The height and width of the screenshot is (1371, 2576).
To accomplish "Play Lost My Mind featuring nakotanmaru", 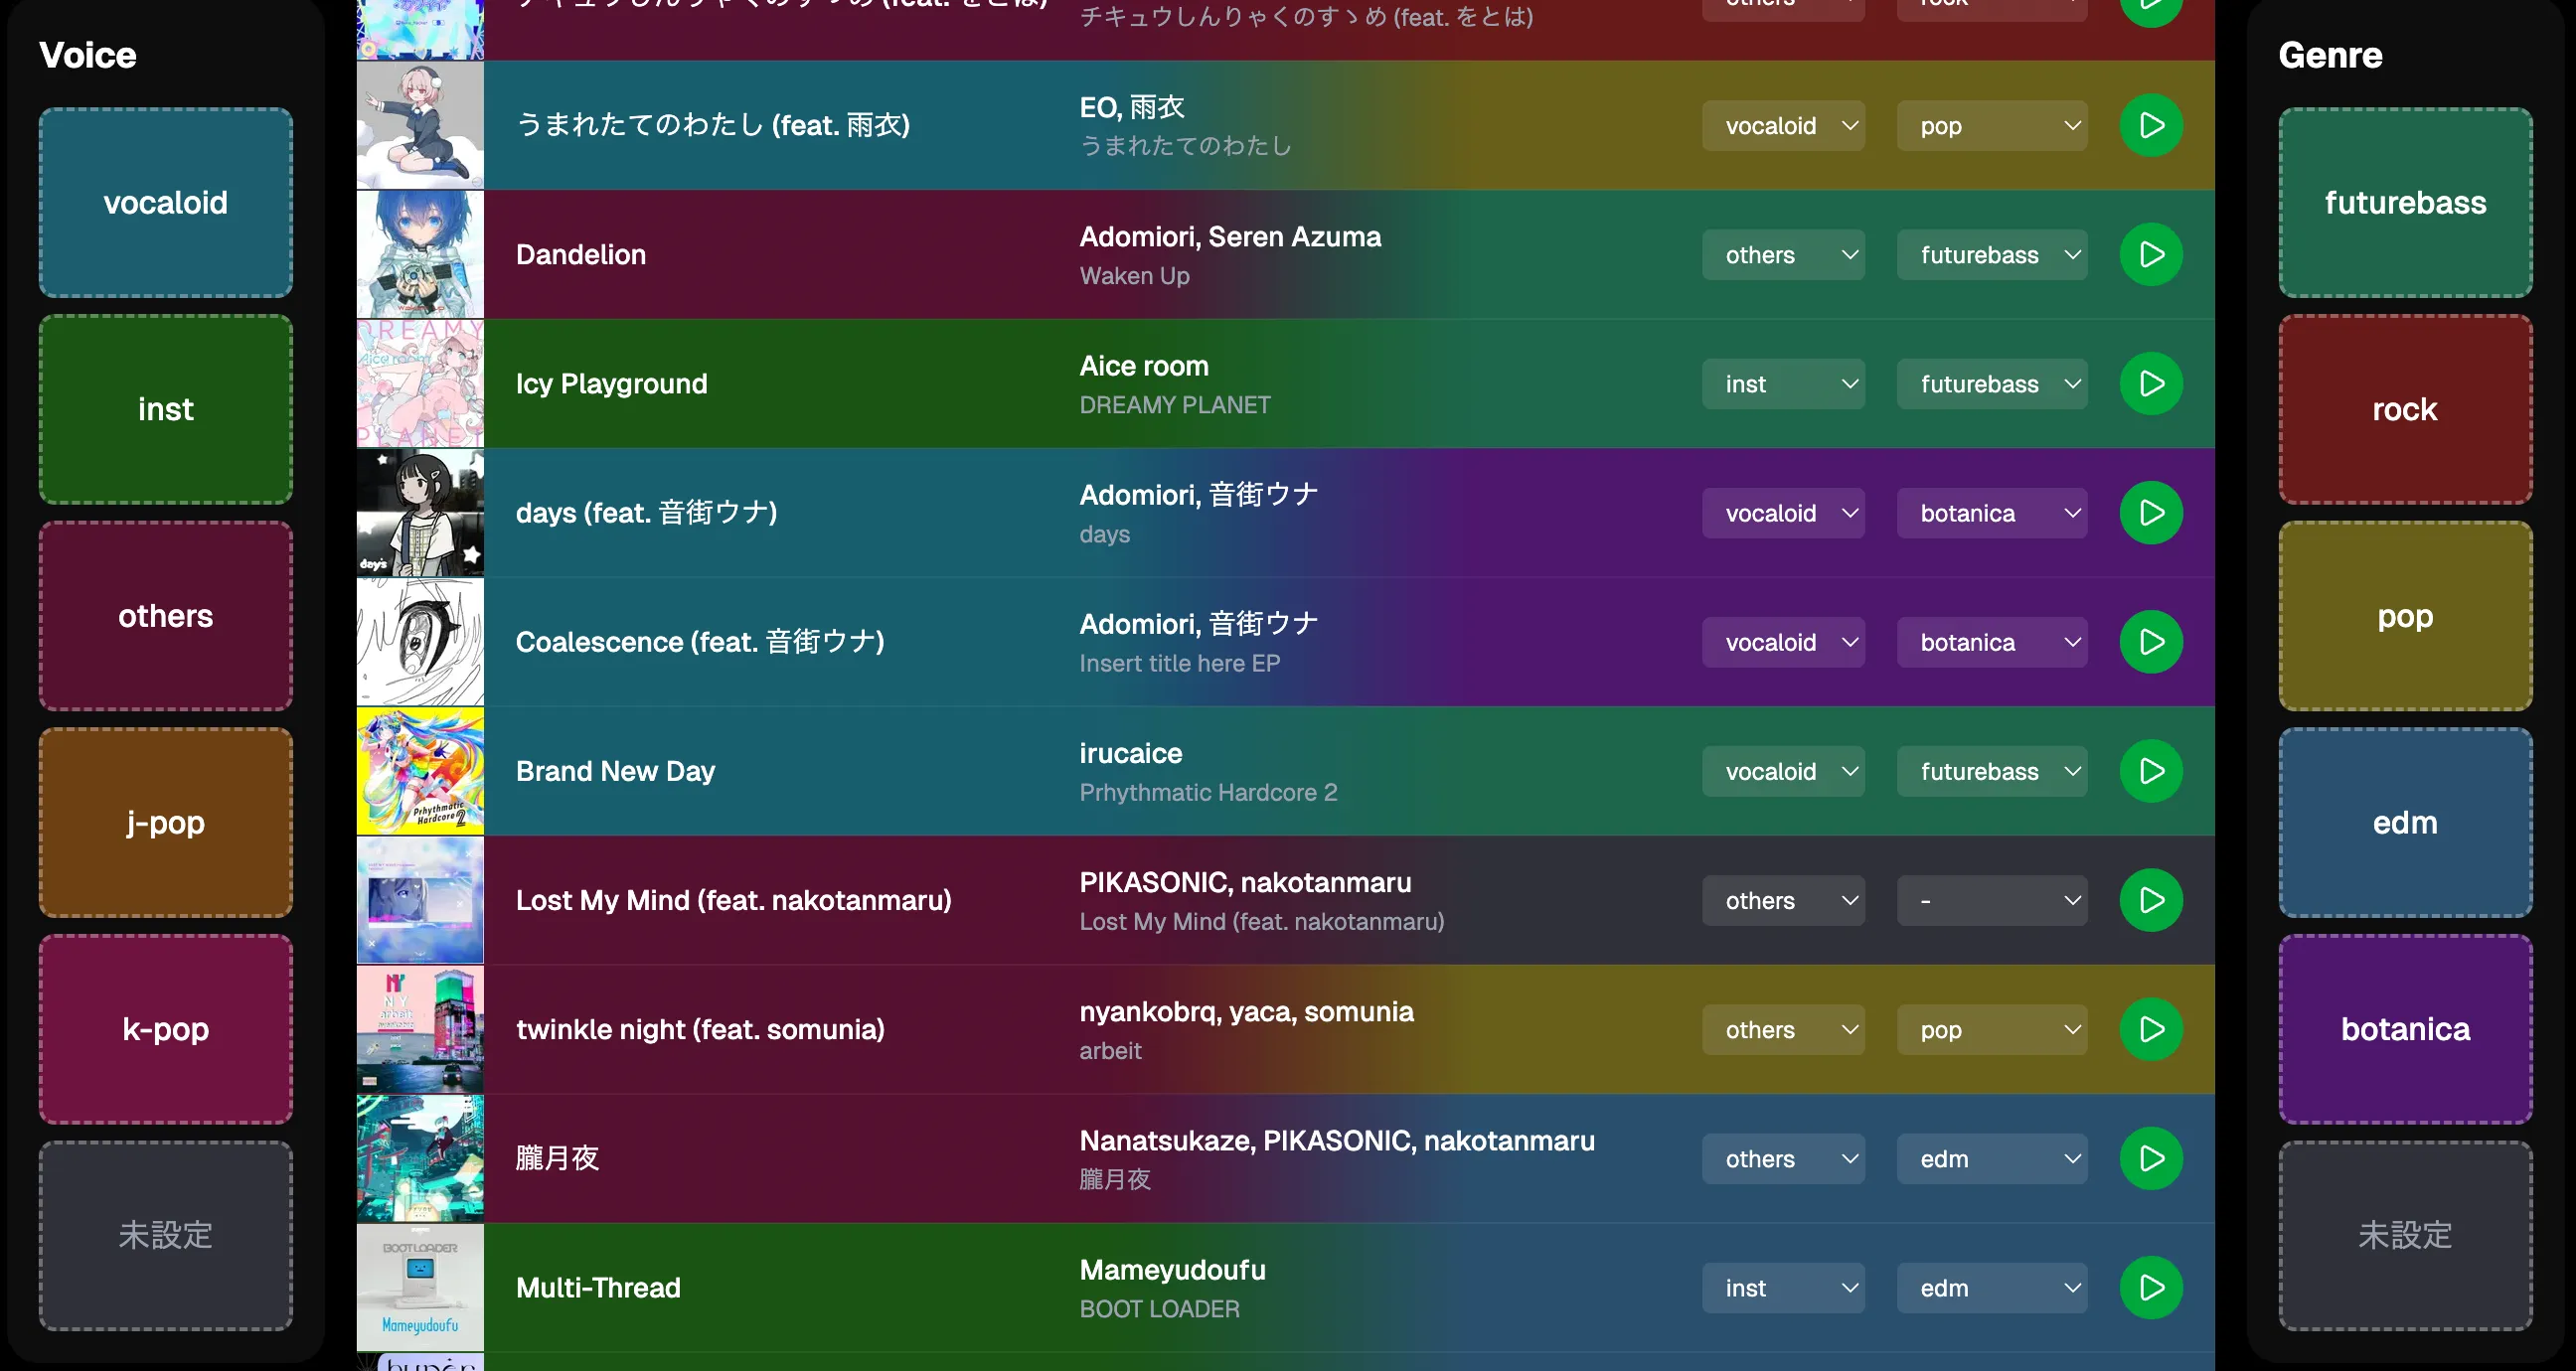I will click(x=2150, y=900).
